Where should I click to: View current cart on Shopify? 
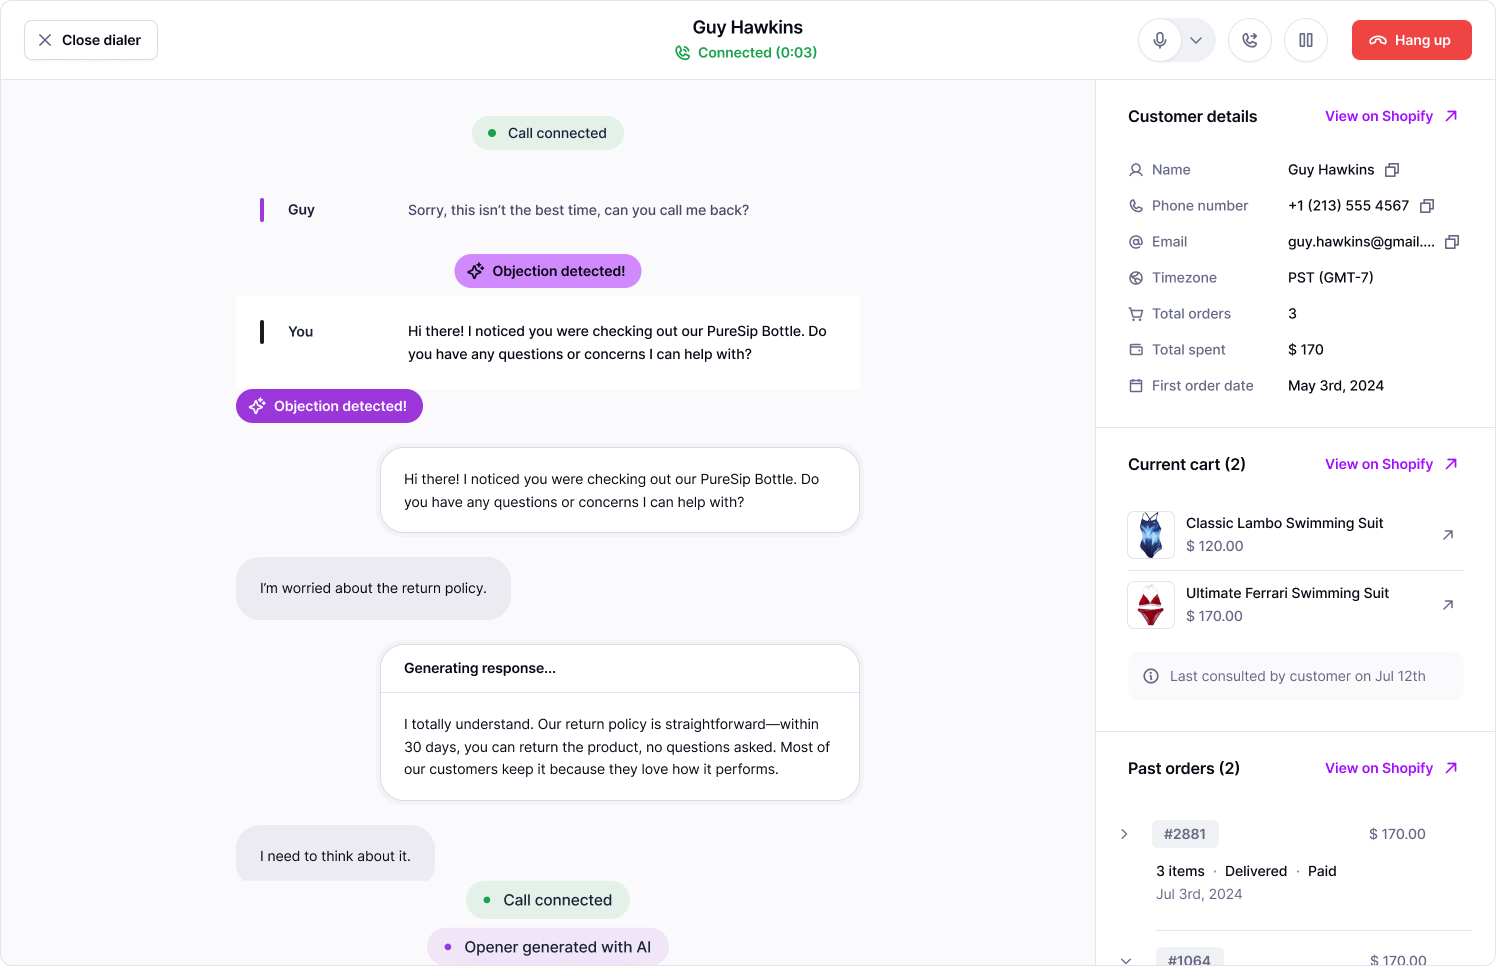pyautogui.click(x=1391, y=464)
